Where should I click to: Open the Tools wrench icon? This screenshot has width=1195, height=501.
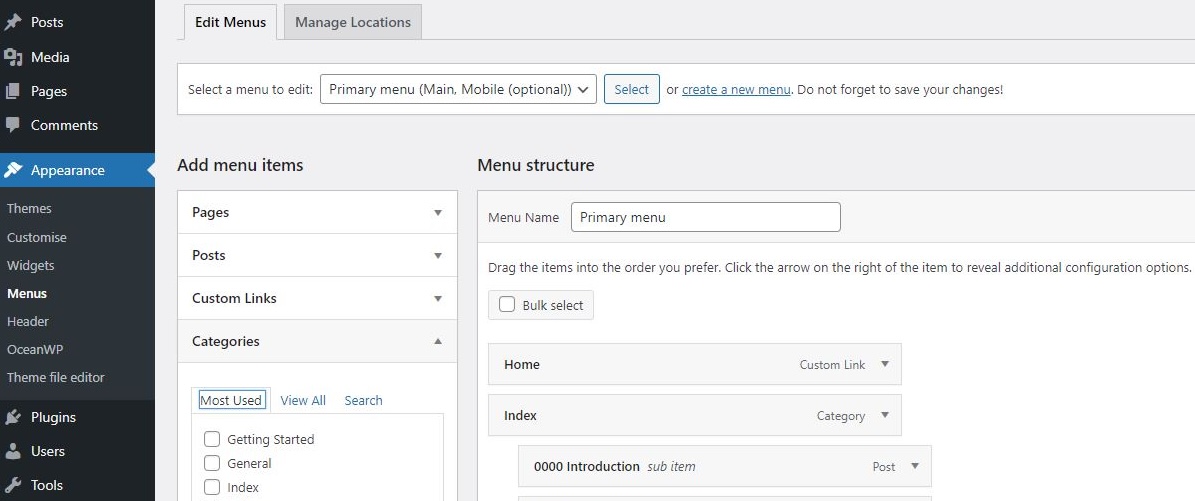coord(13,485)
